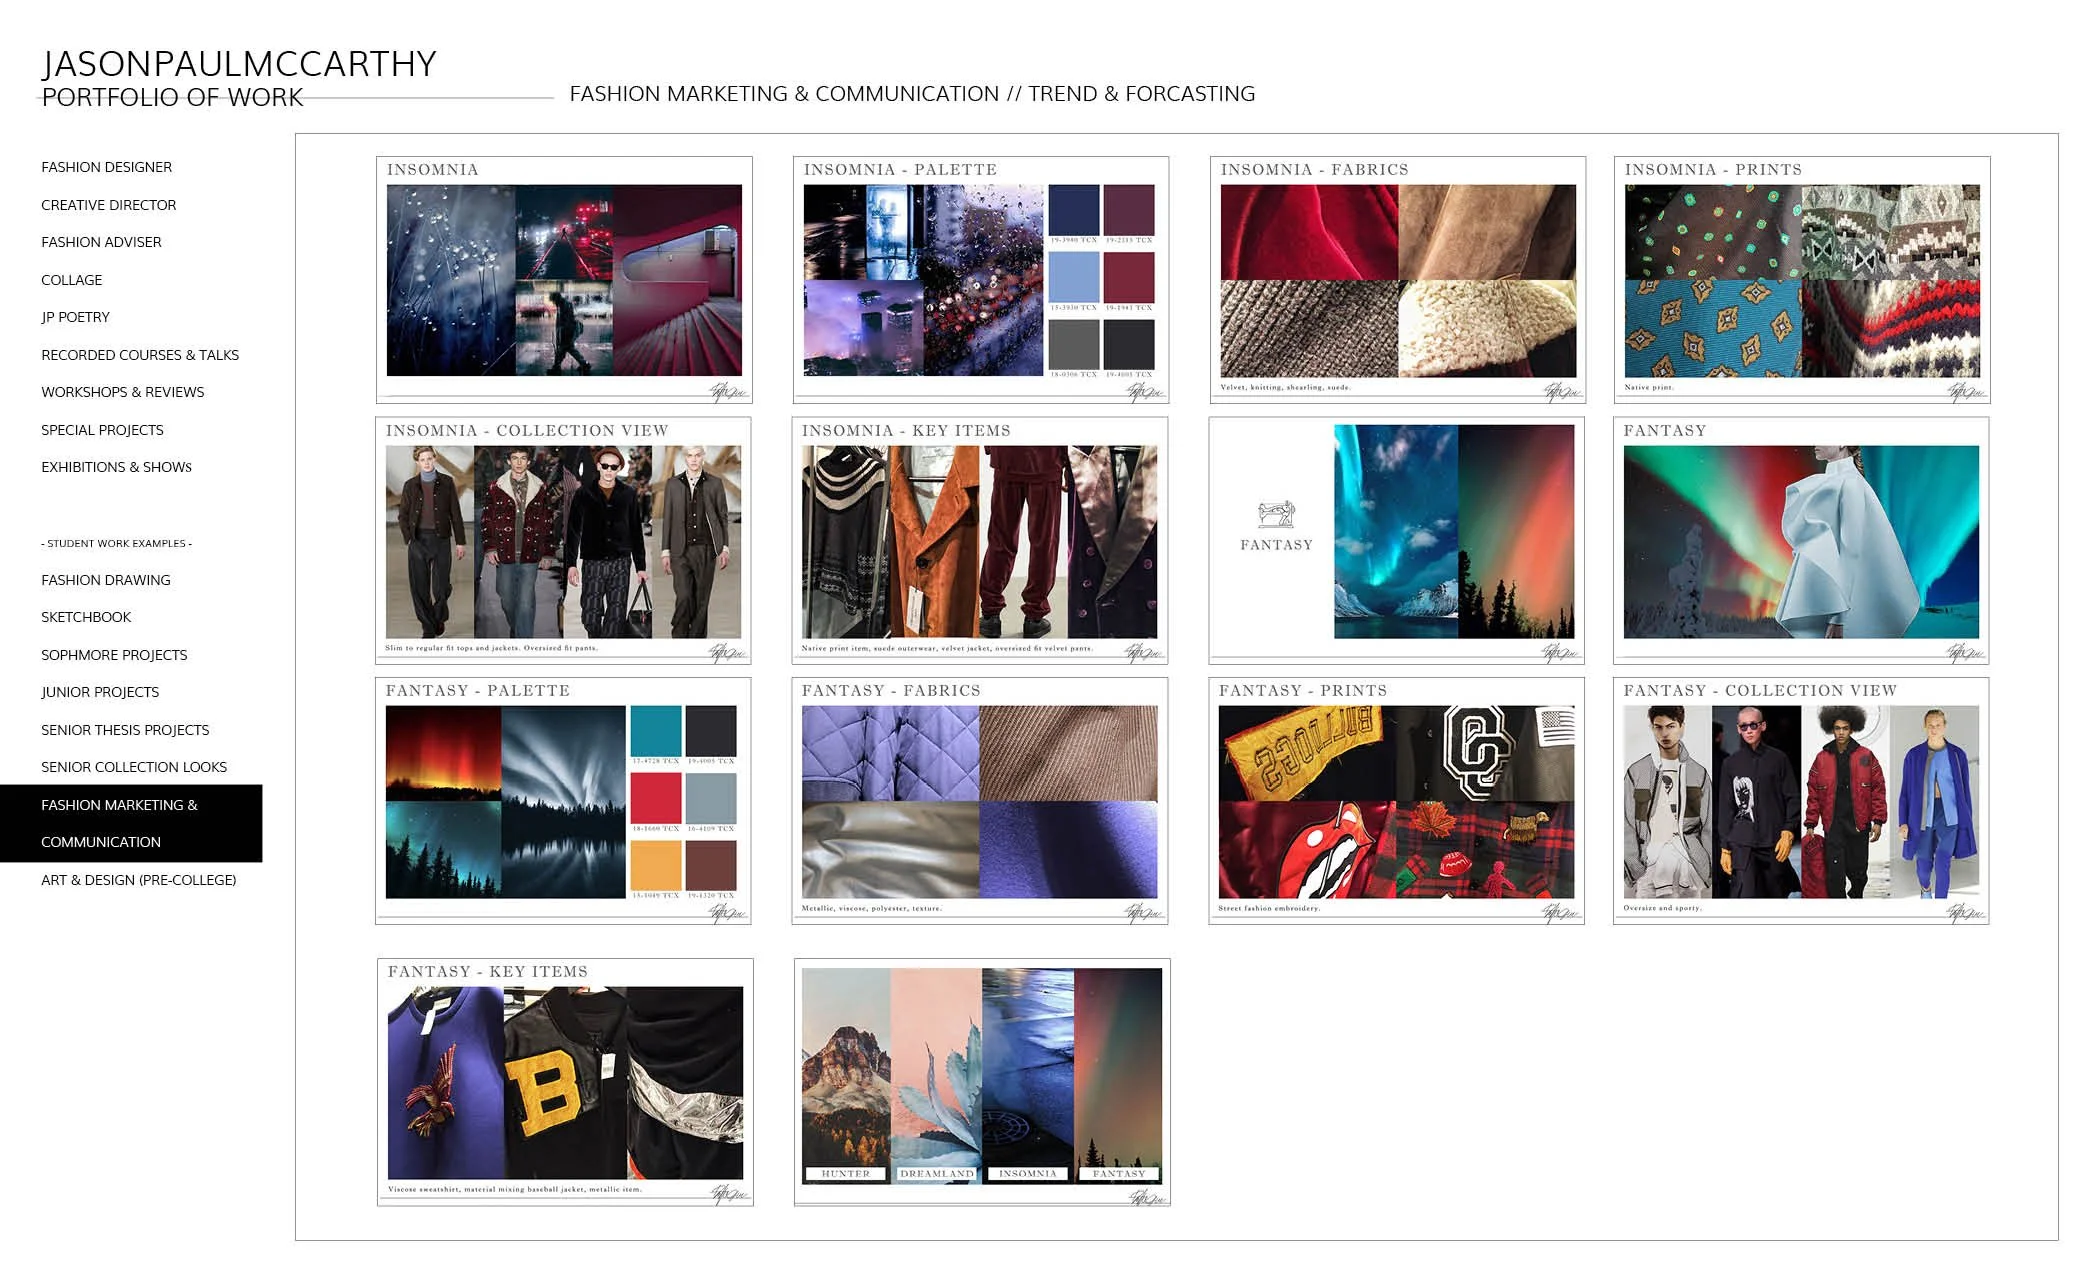
Task: Select Fashion Drawing student work
Action: [105, 580]
